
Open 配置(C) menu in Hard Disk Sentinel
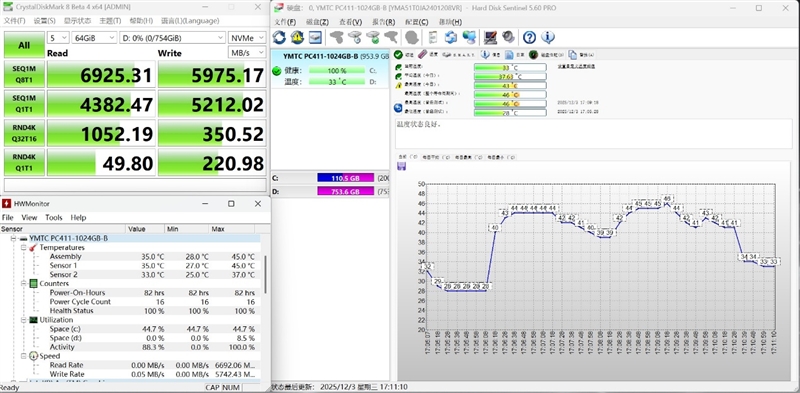point(416,22)
